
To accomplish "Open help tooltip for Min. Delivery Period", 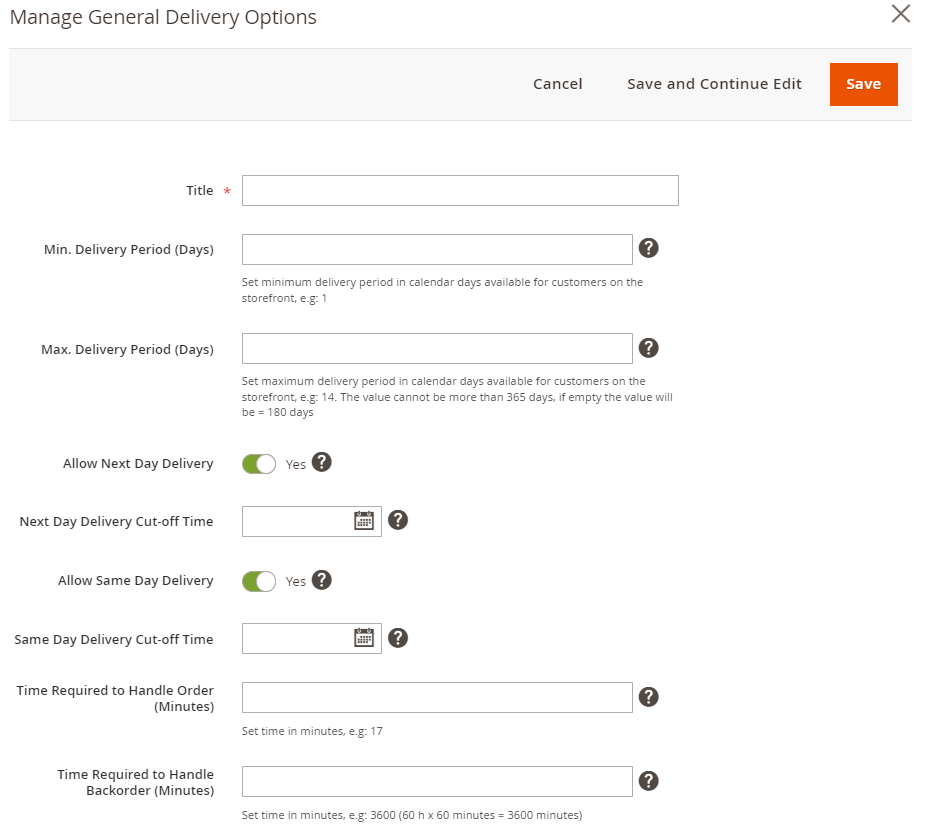I will coord(648,248).
